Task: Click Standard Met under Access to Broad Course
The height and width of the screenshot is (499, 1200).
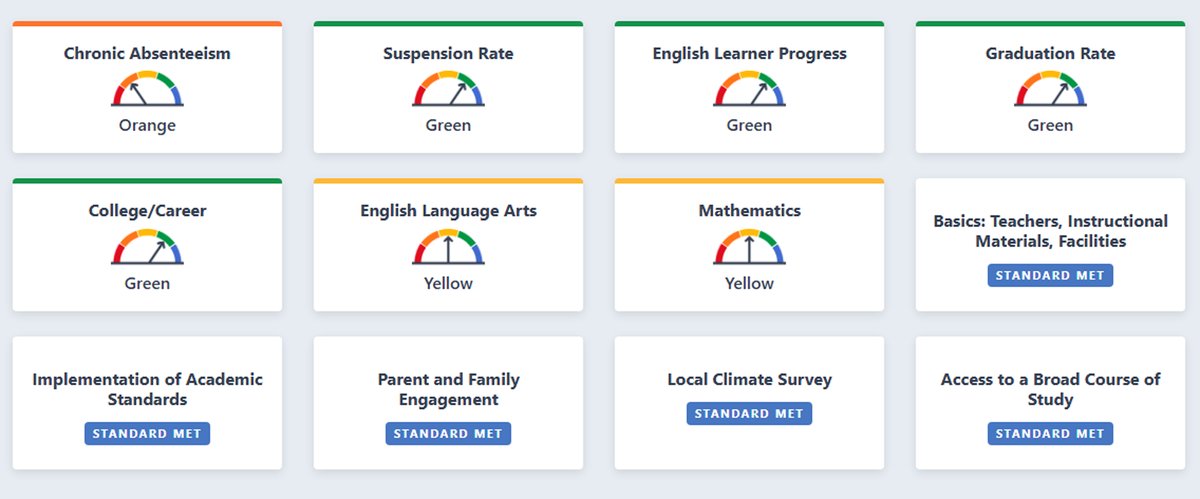Action: tap(1050, 434)
